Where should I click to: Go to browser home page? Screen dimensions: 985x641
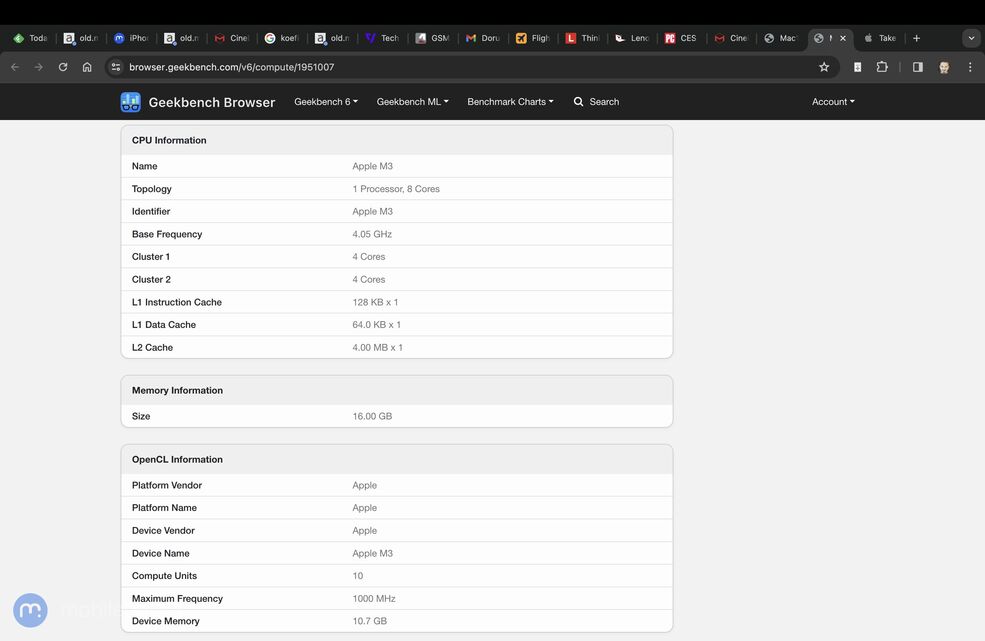87,67
